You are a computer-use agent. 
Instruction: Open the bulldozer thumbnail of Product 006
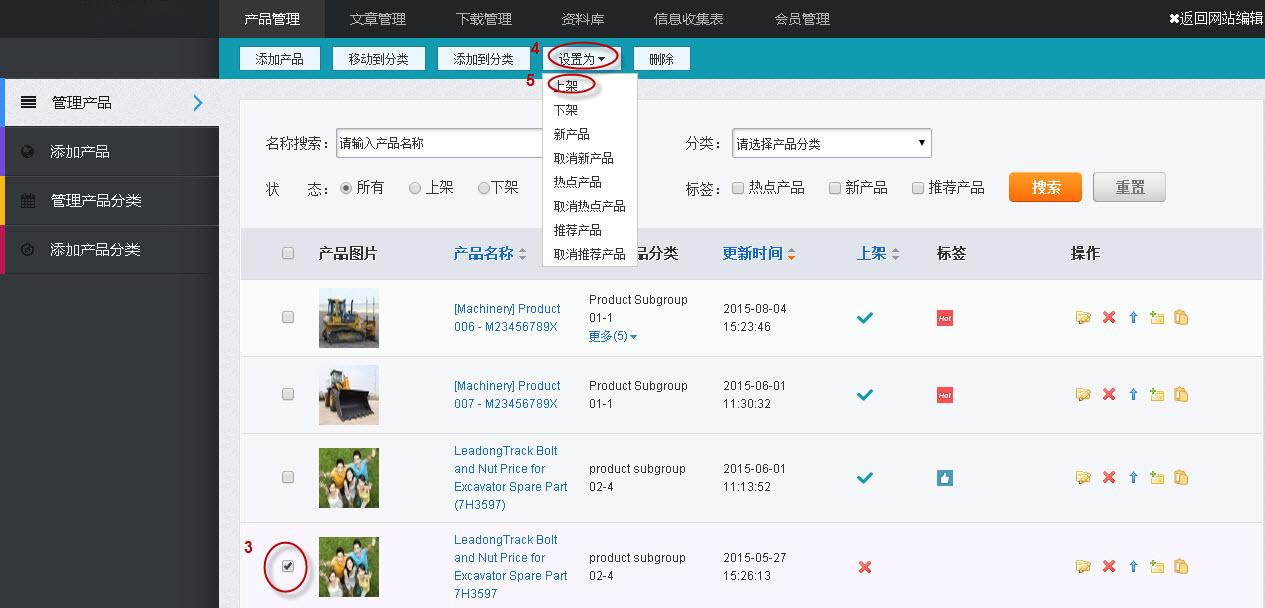[x=349, y=318]
